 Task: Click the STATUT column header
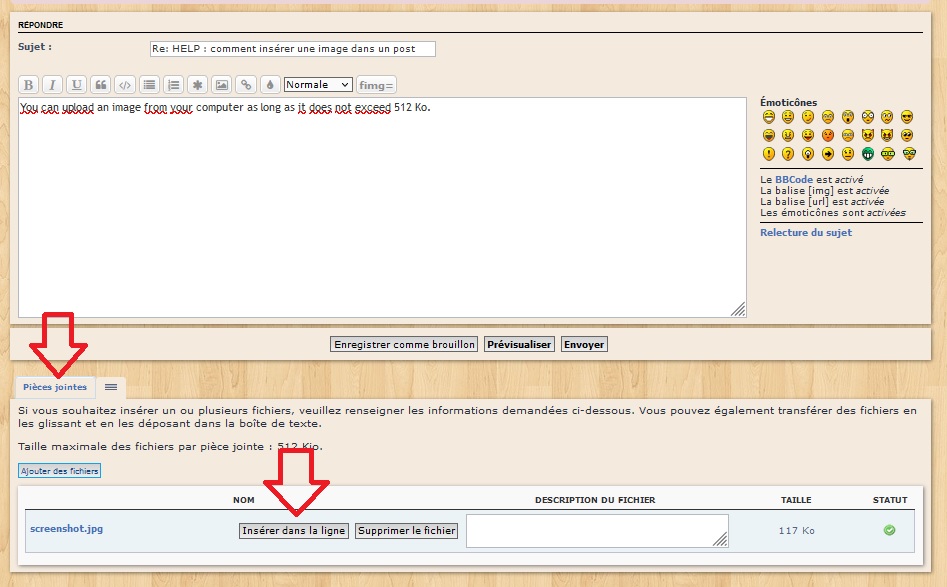(890, 500)
